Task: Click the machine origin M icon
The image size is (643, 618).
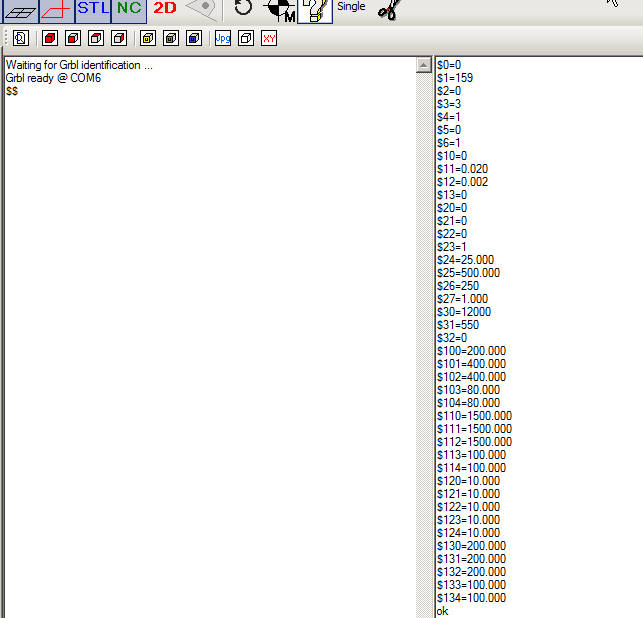Action: [280, 10]
